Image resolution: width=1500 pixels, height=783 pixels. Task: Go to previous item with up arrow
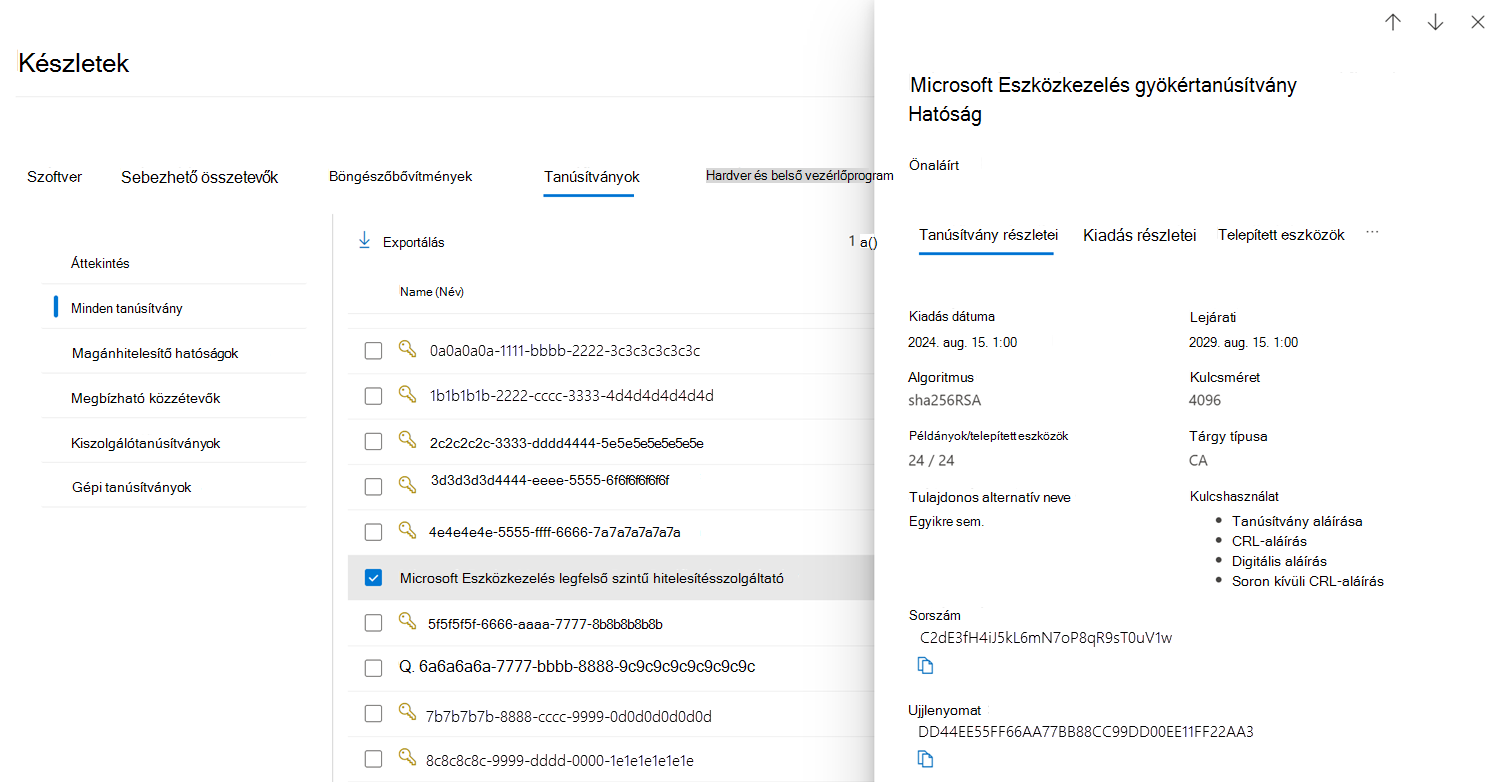[x=1393, y=23]
